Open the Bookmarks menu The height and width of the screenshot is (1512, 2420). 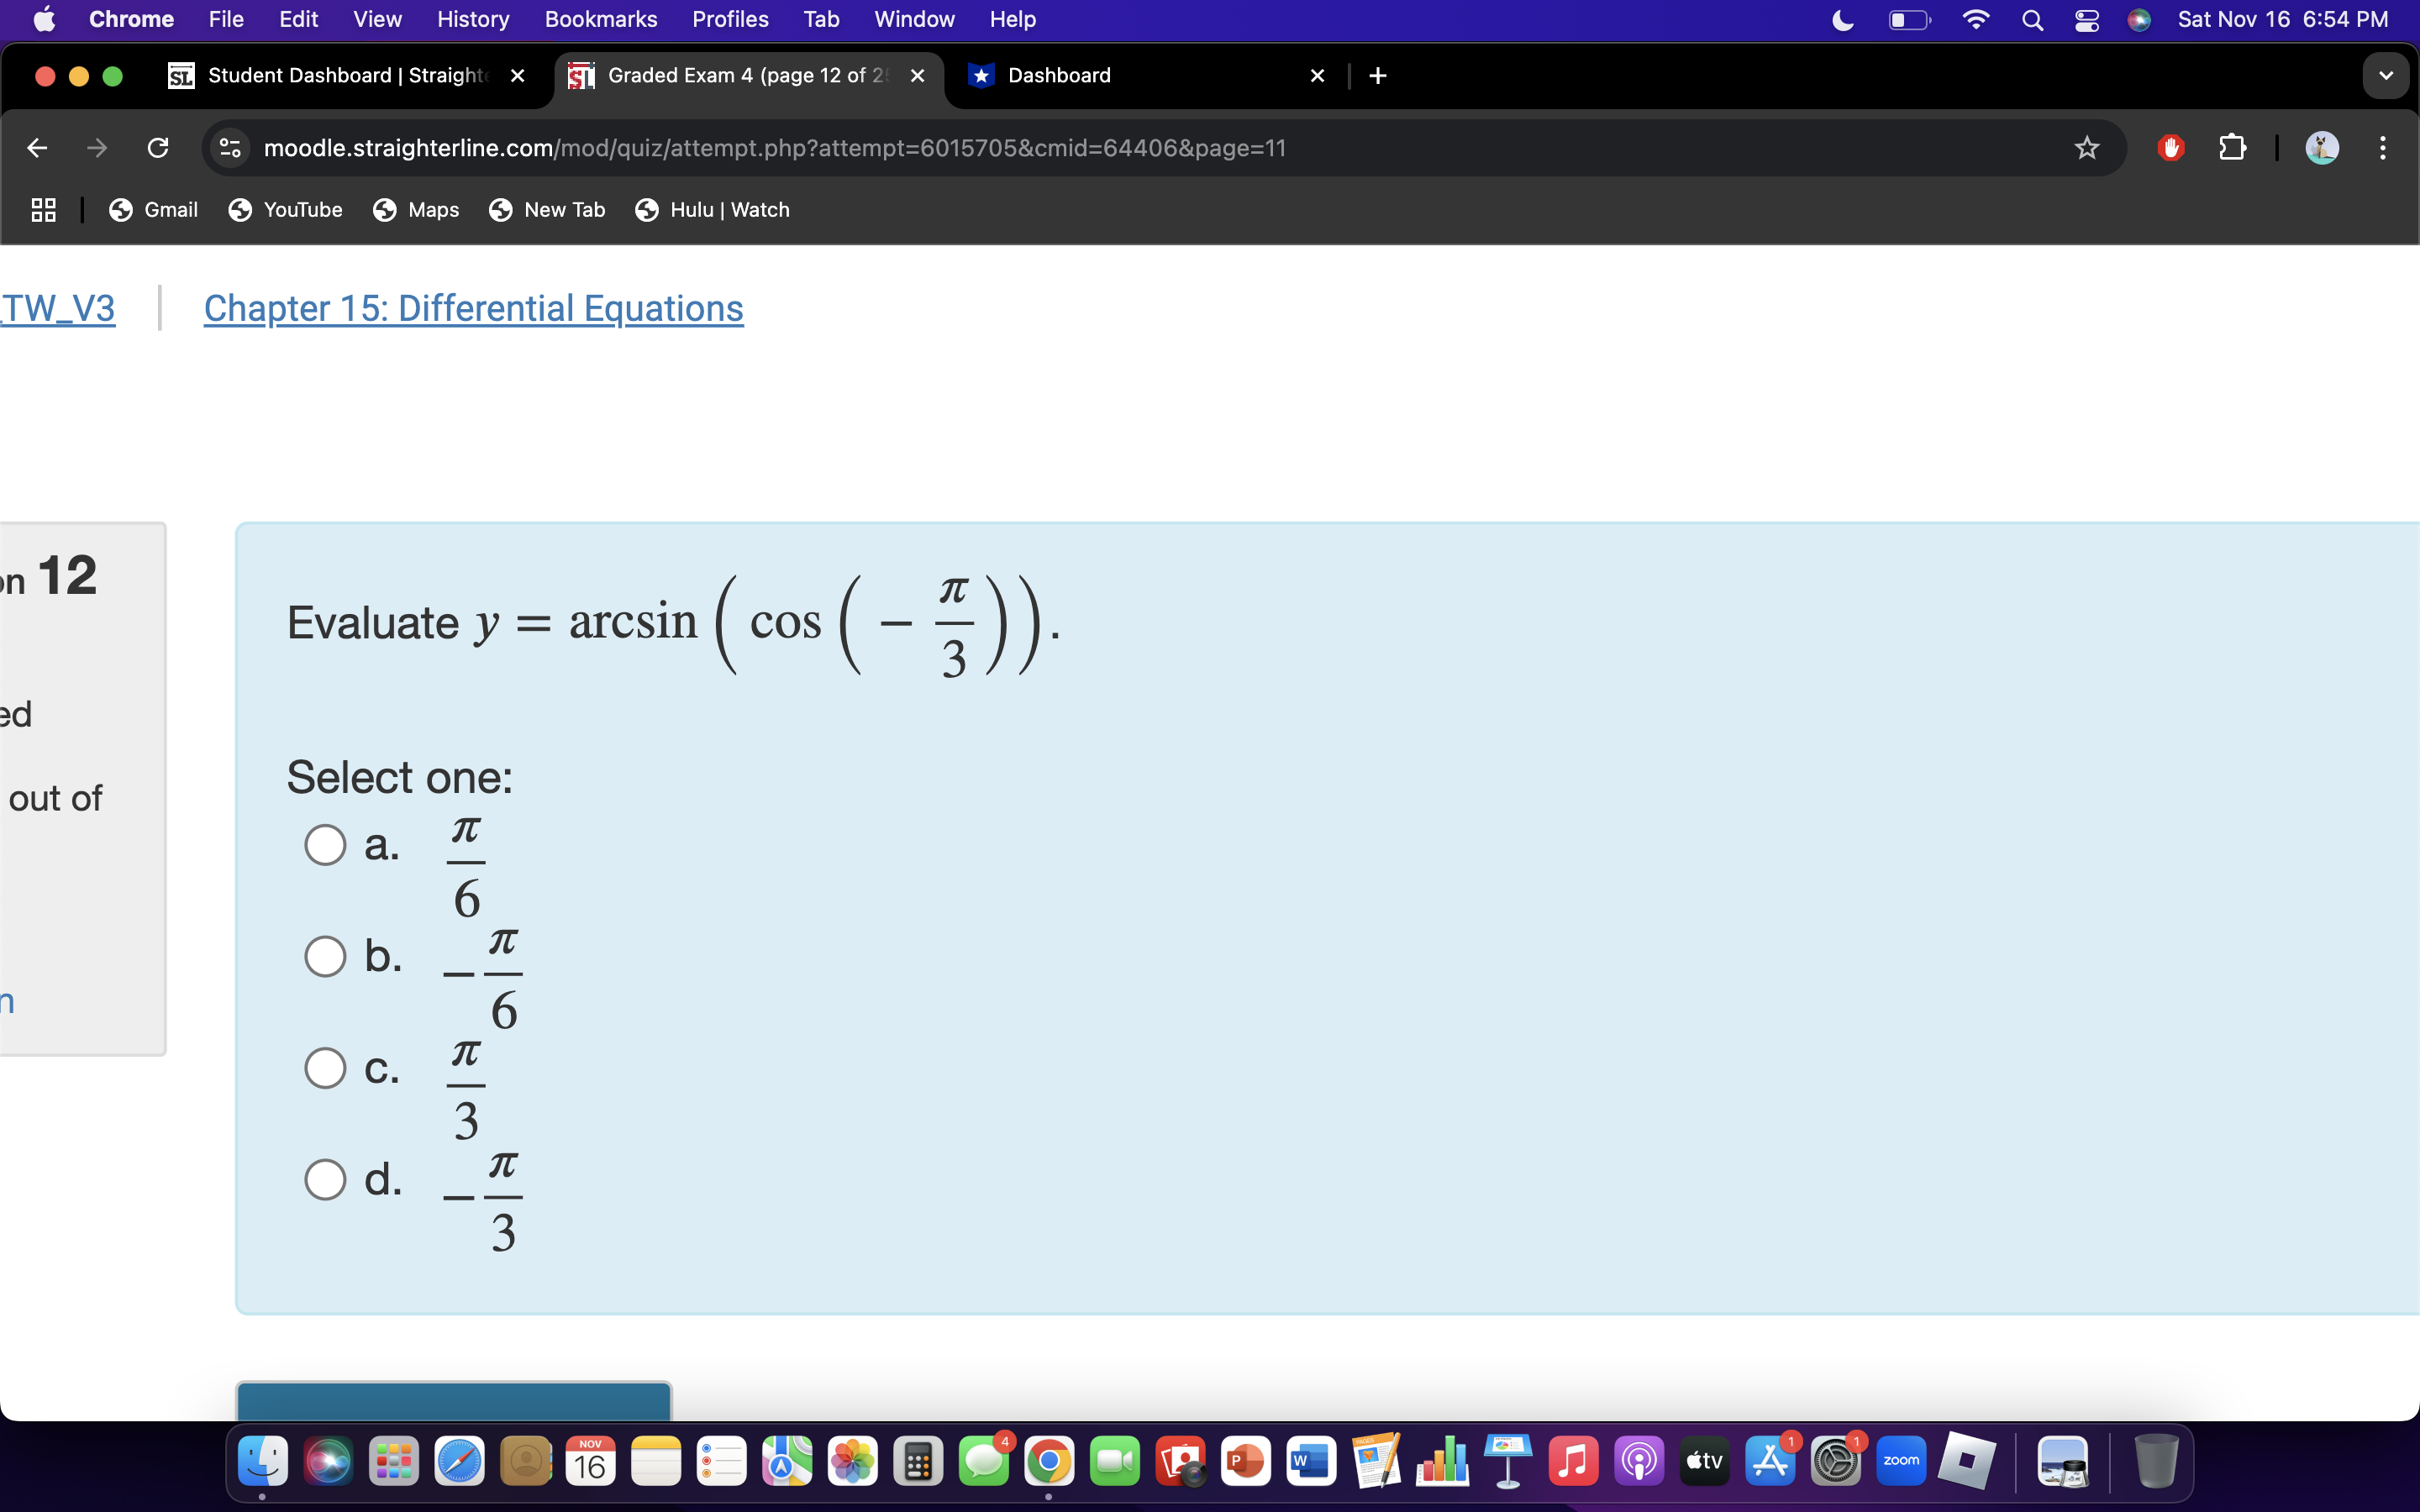tap(600, 20)
